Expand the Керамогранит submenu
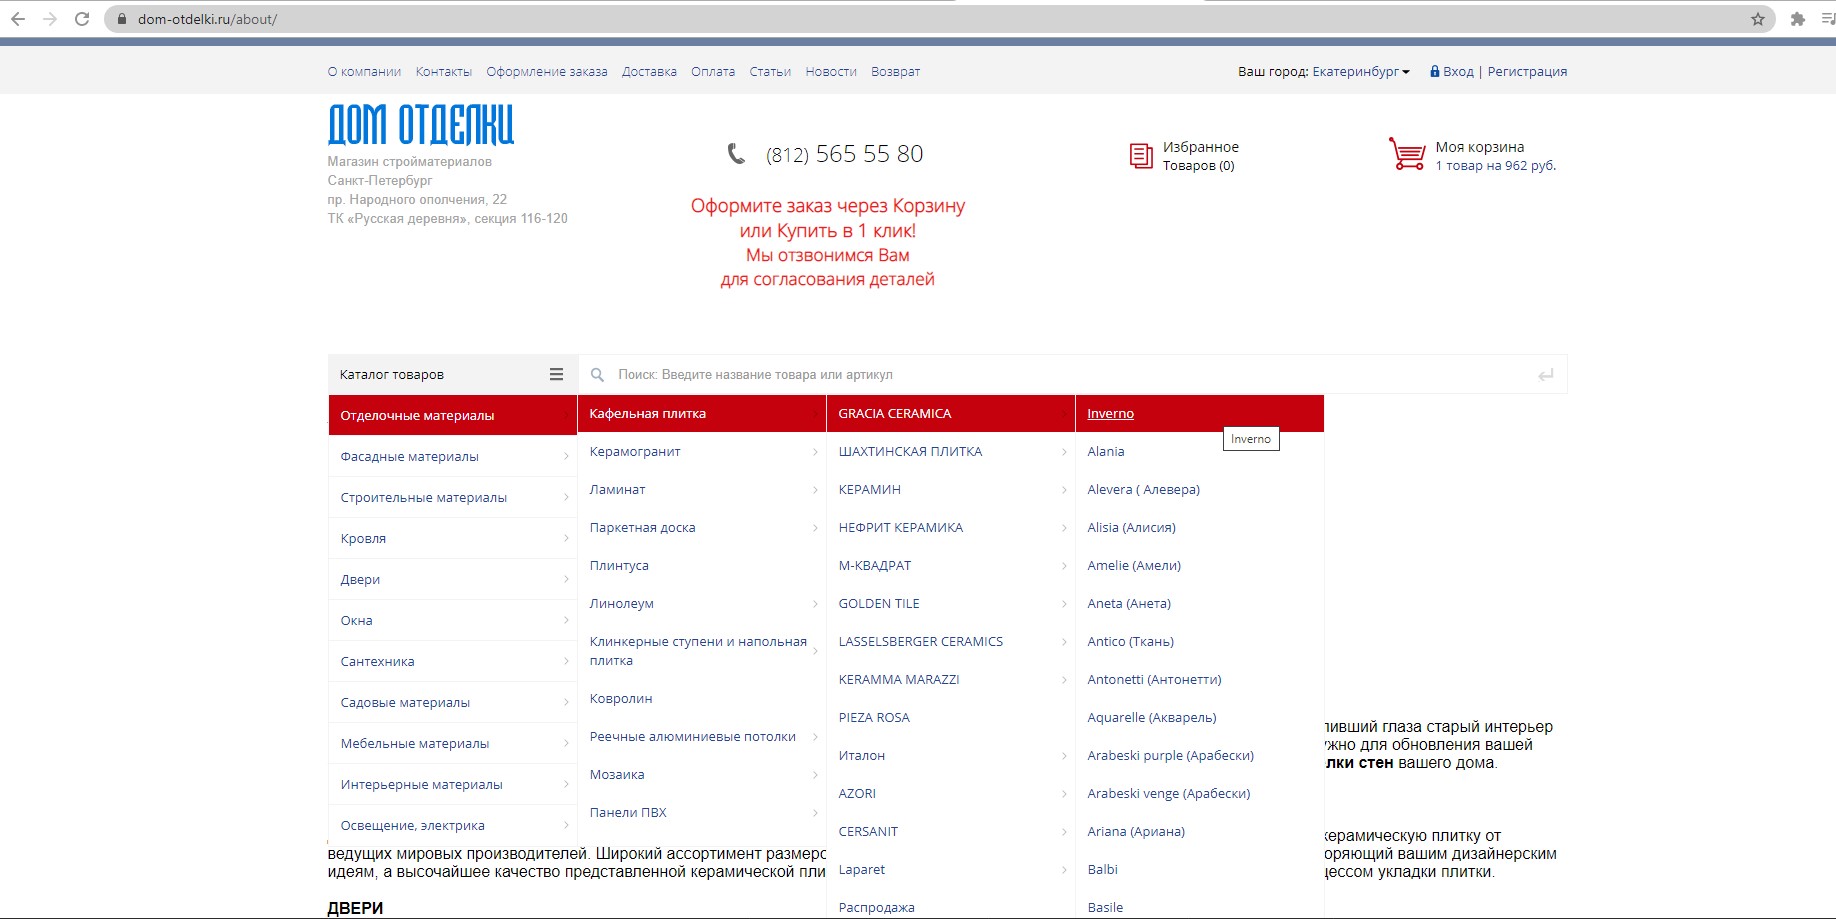1836x919 pixels. (x=701, y=452)
